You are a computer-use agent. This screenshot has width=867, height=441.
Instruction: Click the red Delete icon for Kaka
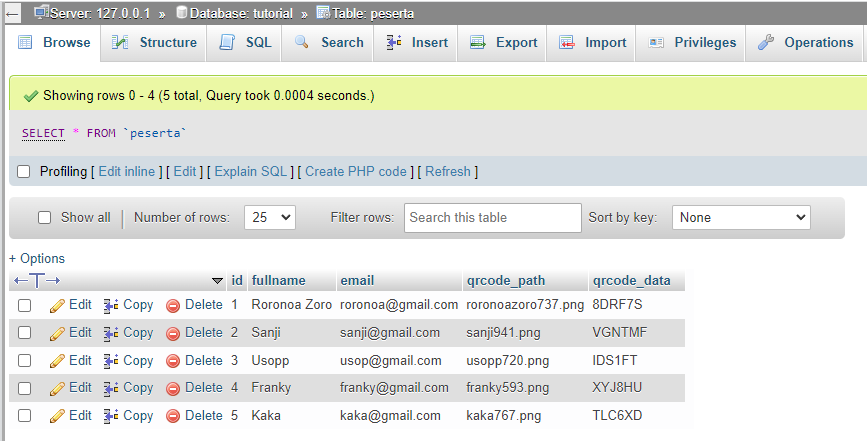(x=172, y=416)
